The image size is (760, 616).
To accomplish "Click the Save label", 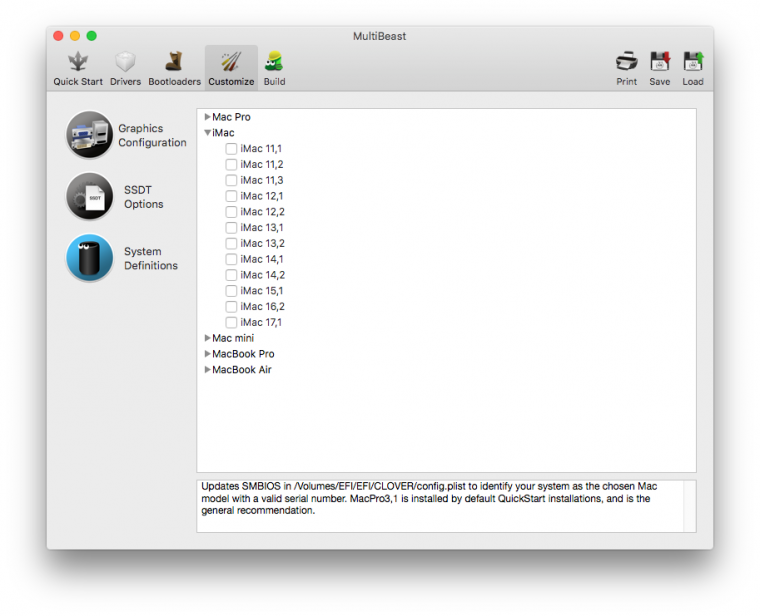I will (x=660, y=82).
